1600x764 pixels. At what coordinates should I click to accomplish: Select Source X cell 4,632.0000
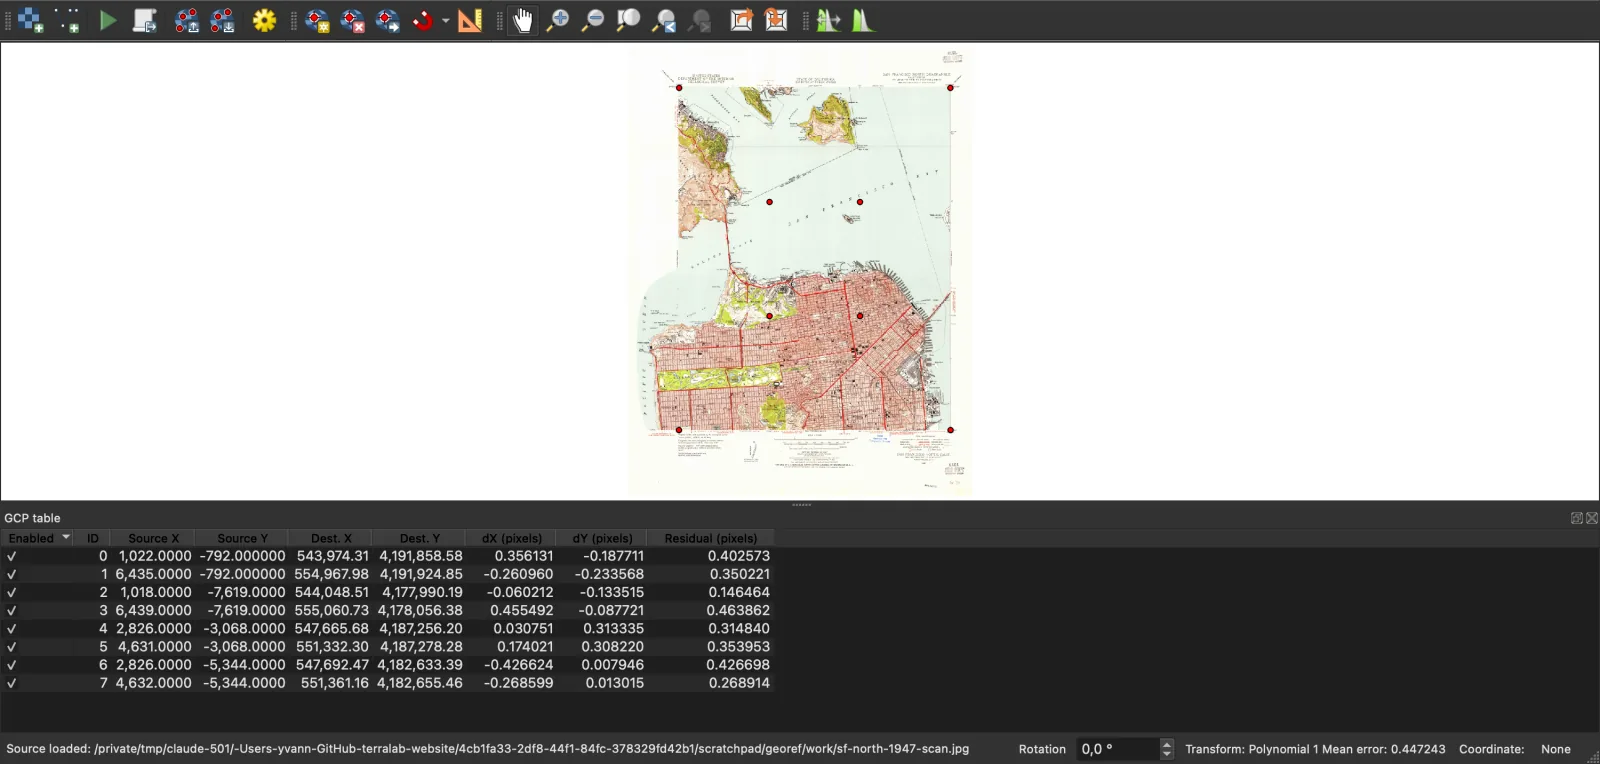tap(153, 683)
